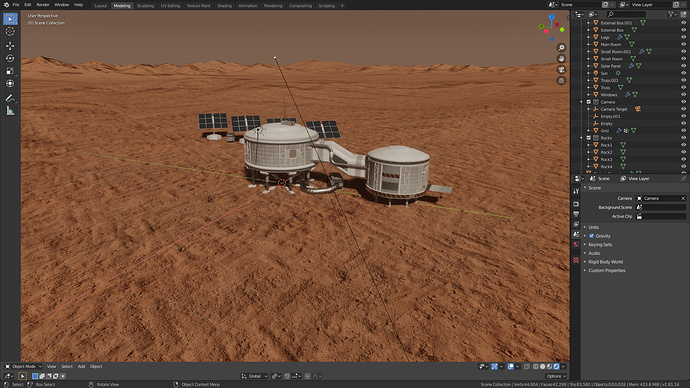Open the Object Mode dropdown
This screenshot has height=388, width=690.
pyautogui.click(x=23, y=366)
